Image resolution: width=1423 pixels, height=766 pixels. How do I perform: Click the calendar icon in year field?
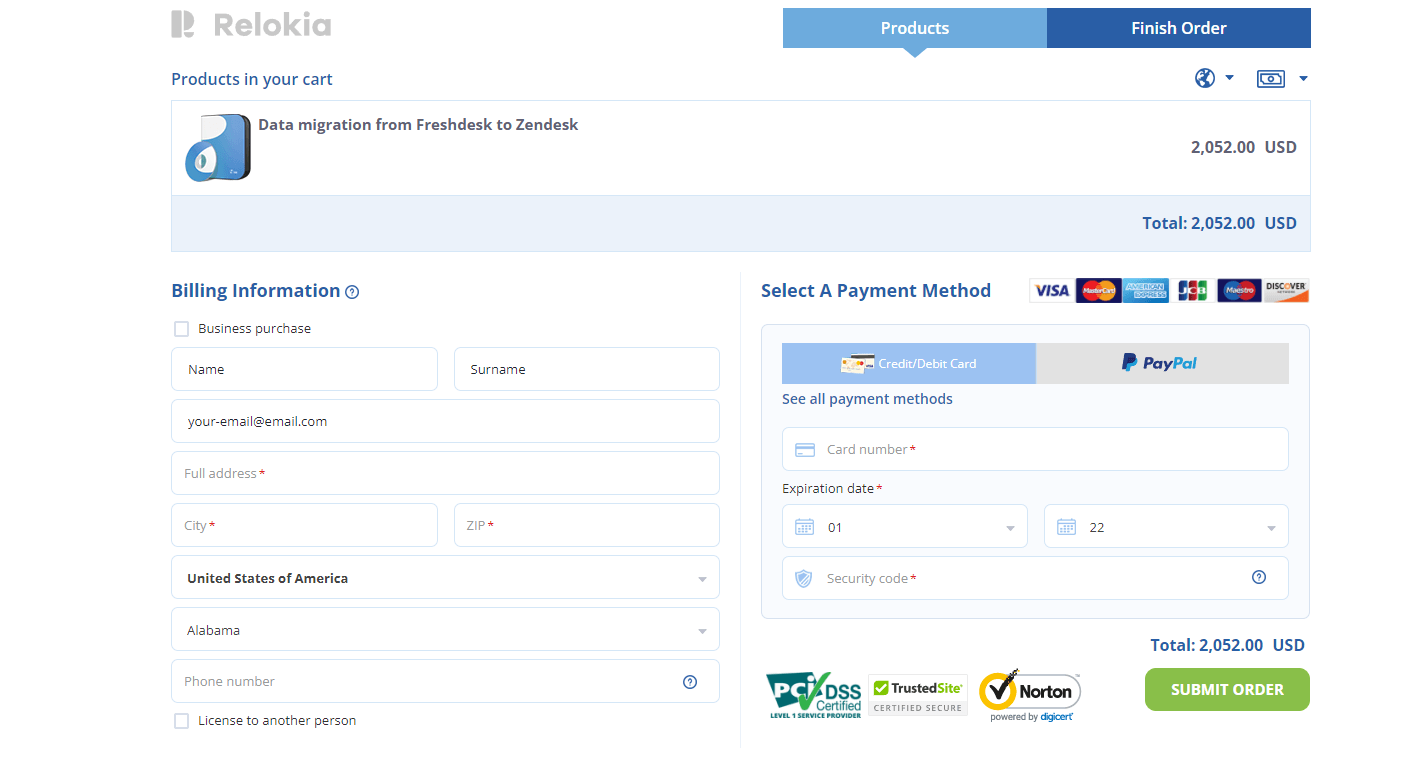(x=1066, y=527)
